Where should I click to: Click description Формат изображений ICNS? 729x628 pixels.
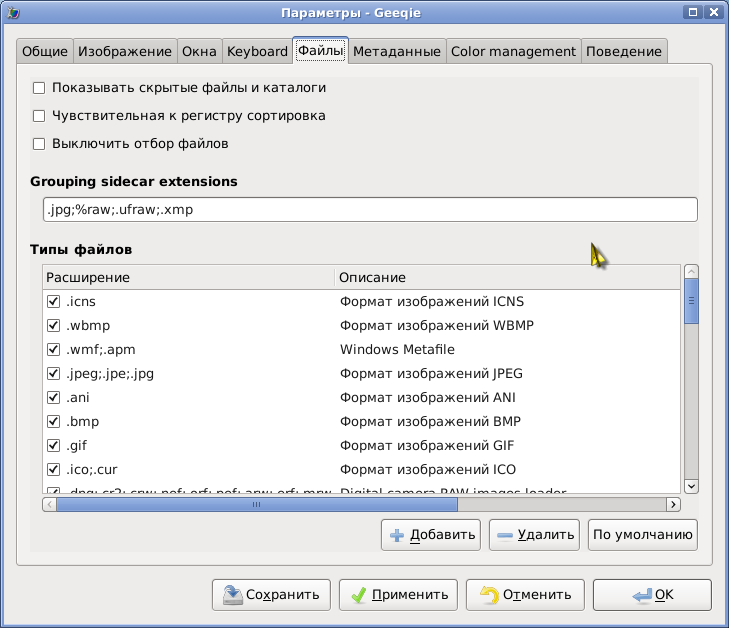[432, 302]
